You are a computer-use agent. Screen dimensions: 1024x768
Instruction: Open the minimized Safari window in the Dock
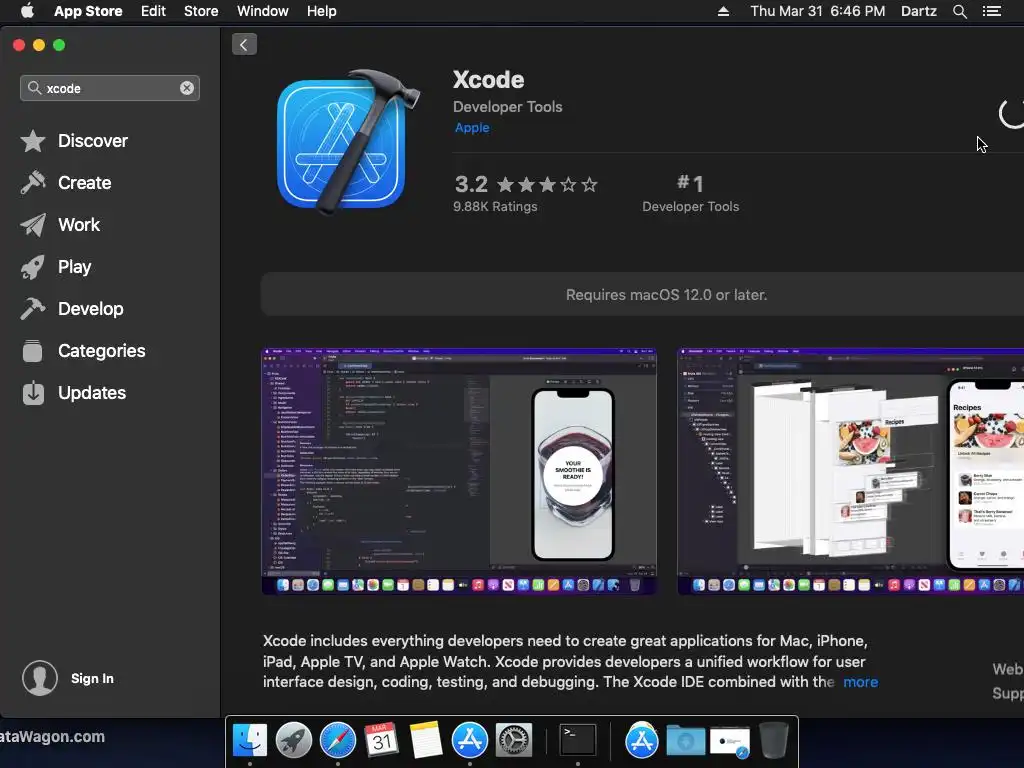click(729, 743)
